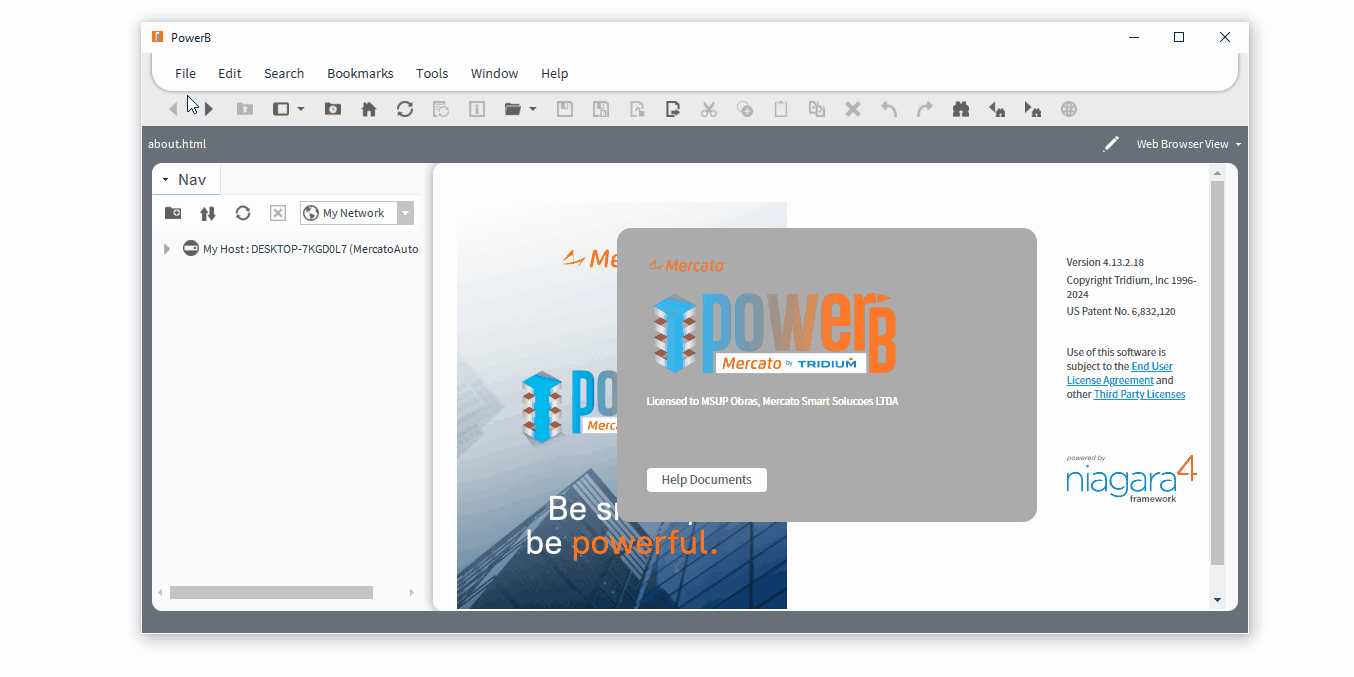
Task: Collapse the Nav panel header arrow
Action: point(165,180)
